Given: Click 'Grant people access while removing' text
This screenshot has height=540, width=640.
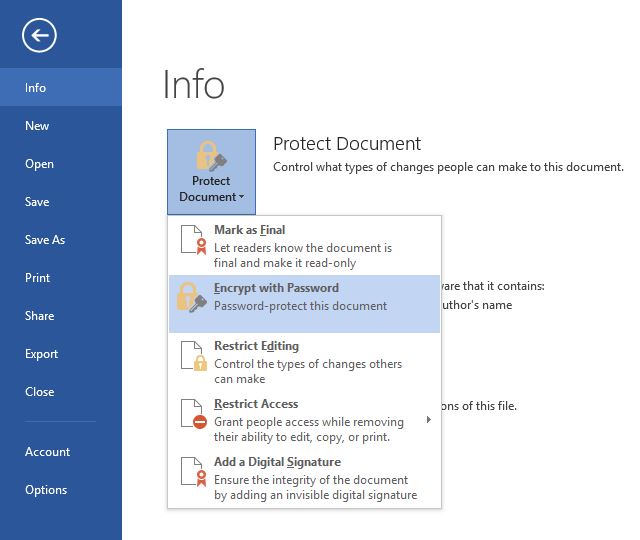Looking at the screenshot, I should pyautogui.click(x=309, y=422).
